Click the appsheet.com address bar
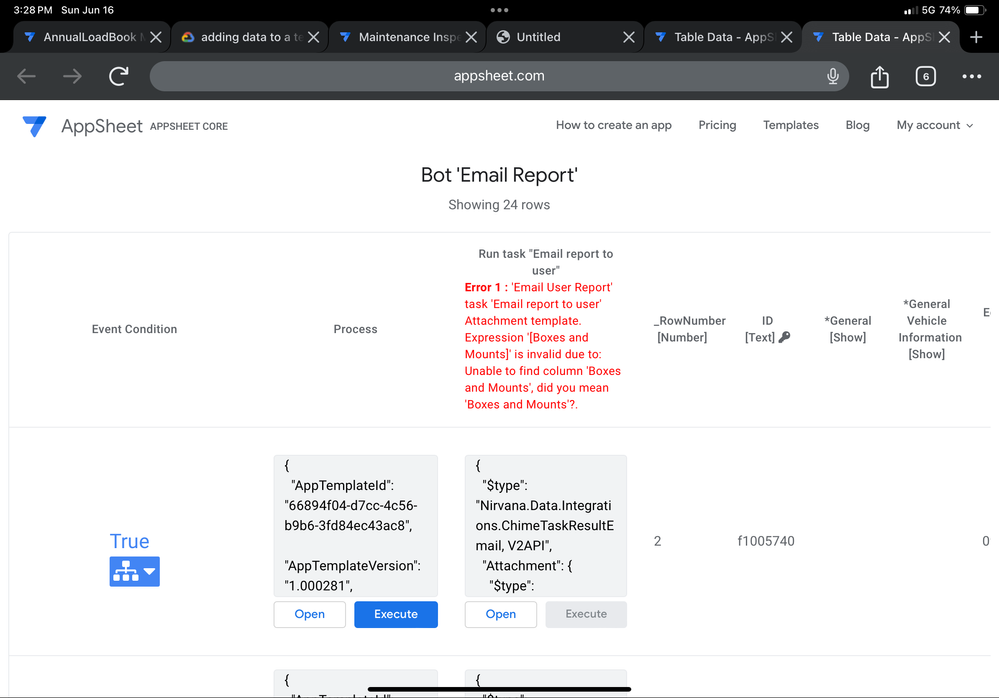 pos(499,76)
